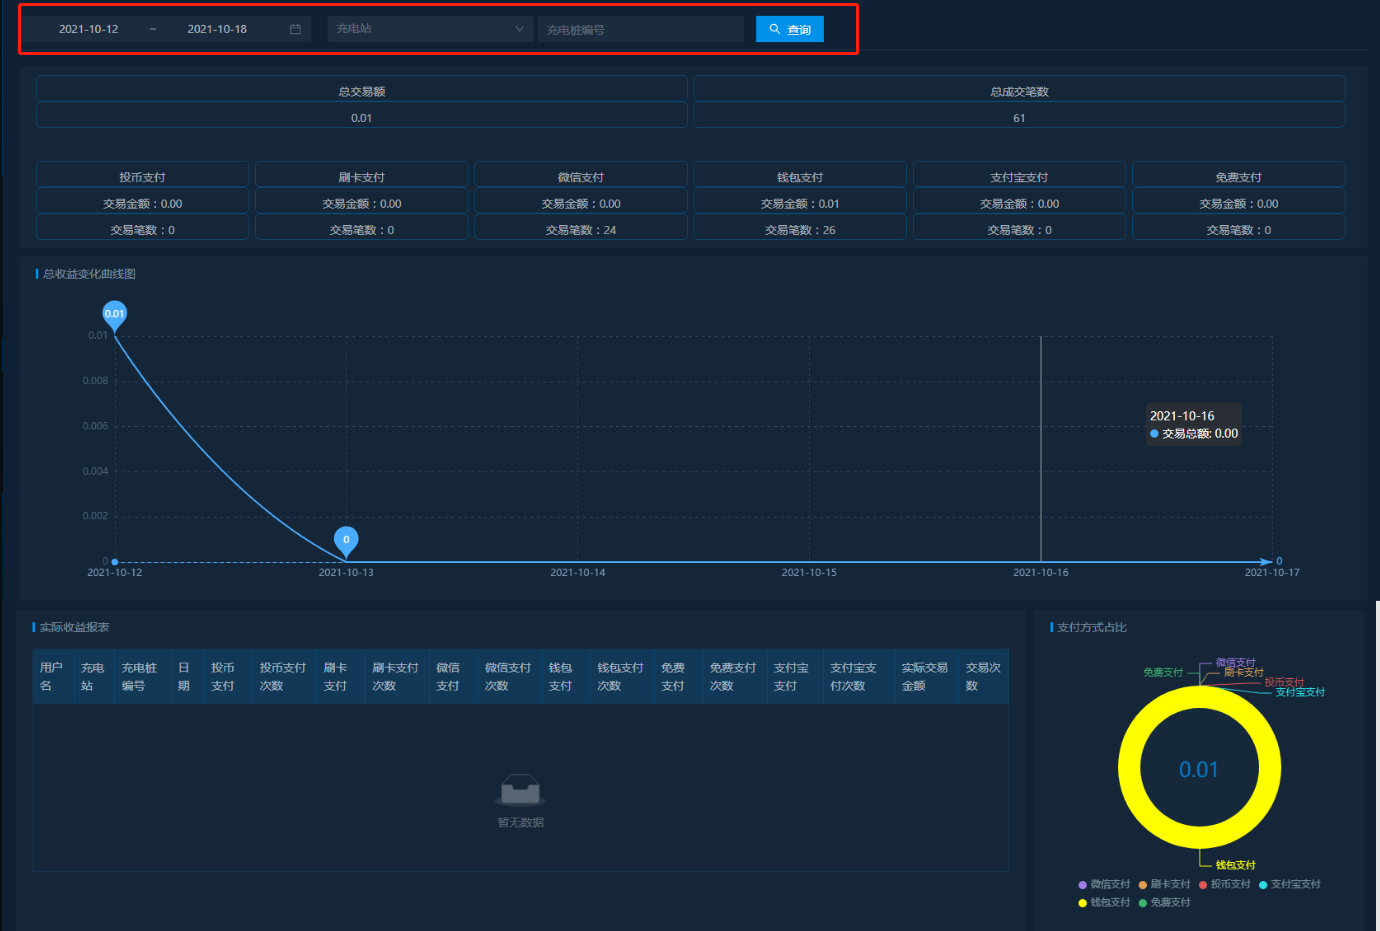Click the 投币支付 red legend color dot
Screen dimensions: 1380x931
(x=1203, y=885)
